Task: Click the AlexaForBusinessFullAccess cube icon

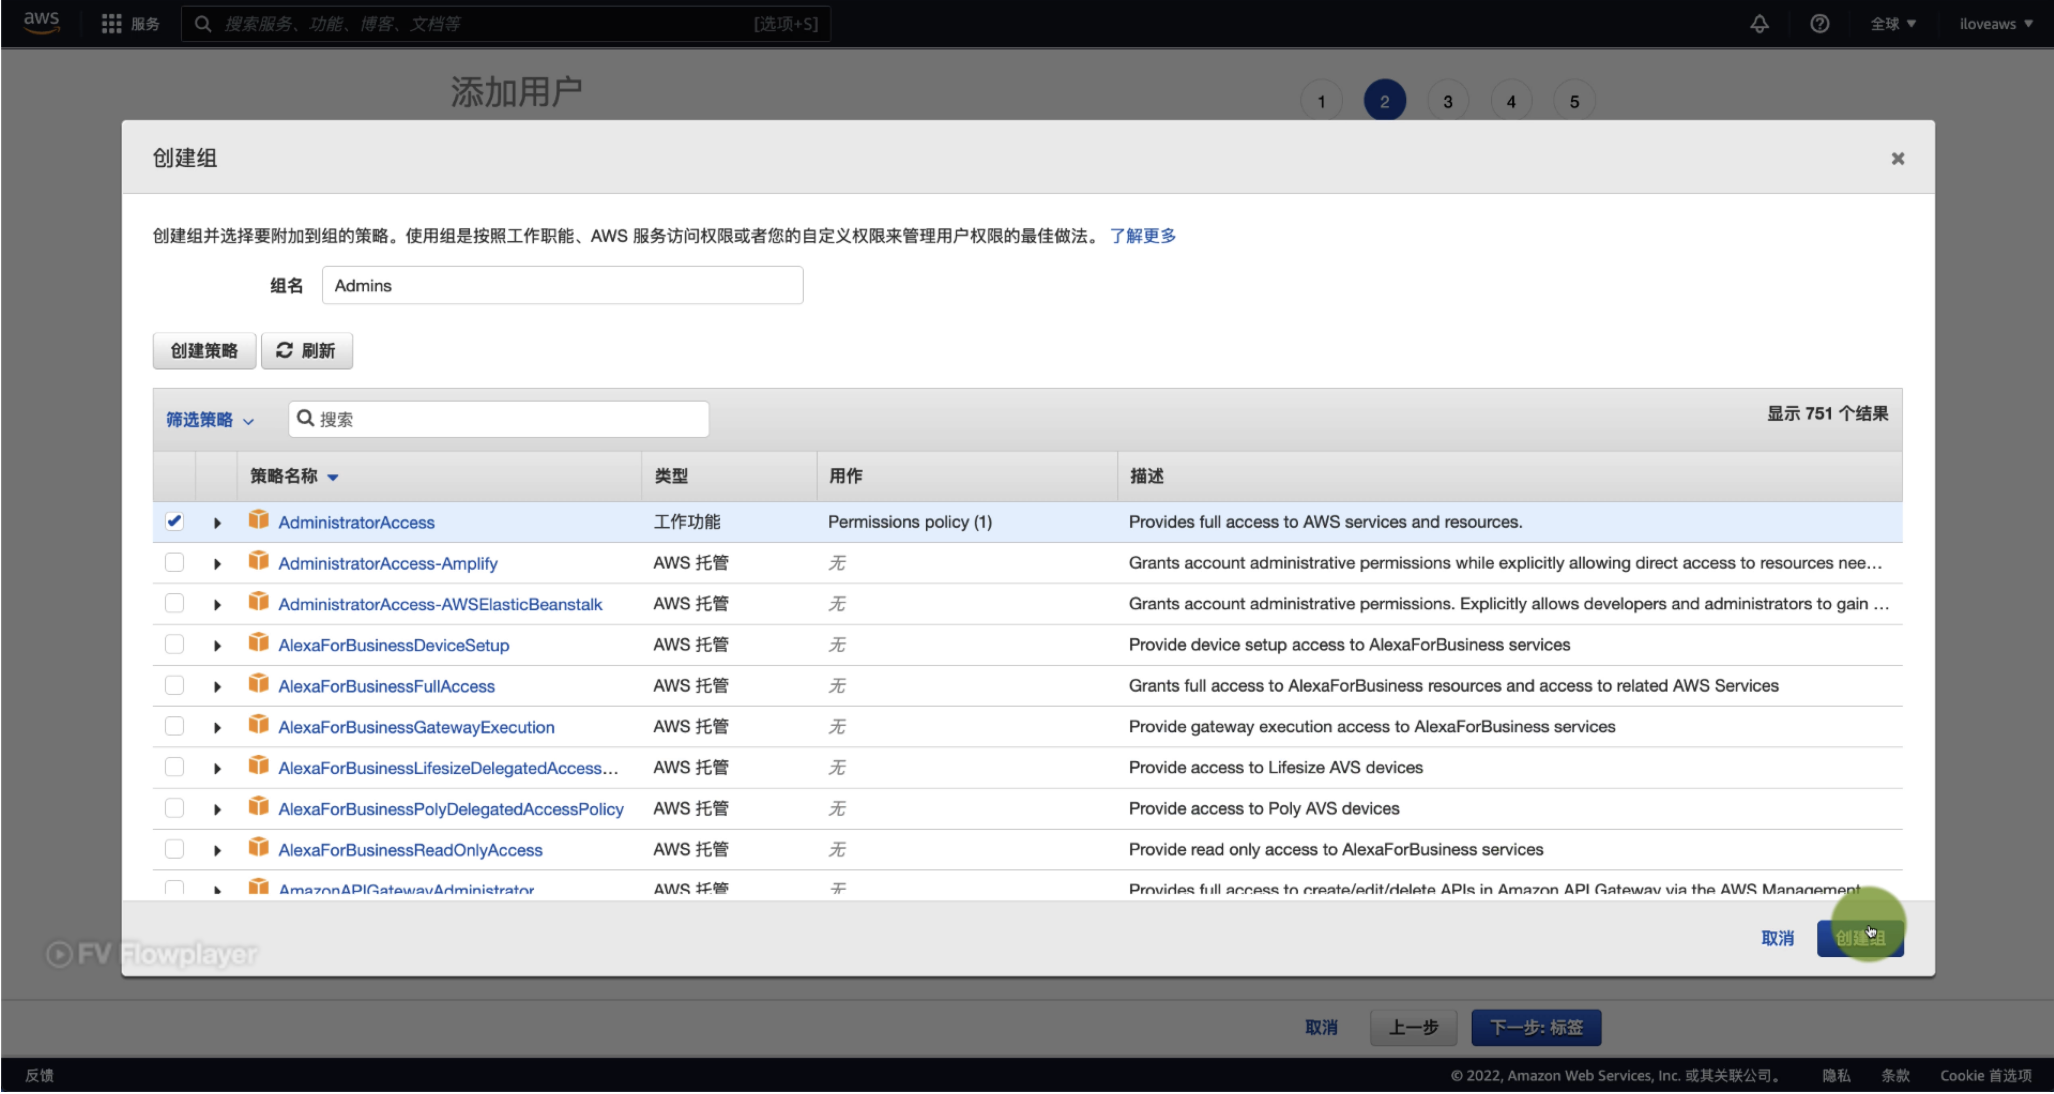Action: (x=258, y=684)
